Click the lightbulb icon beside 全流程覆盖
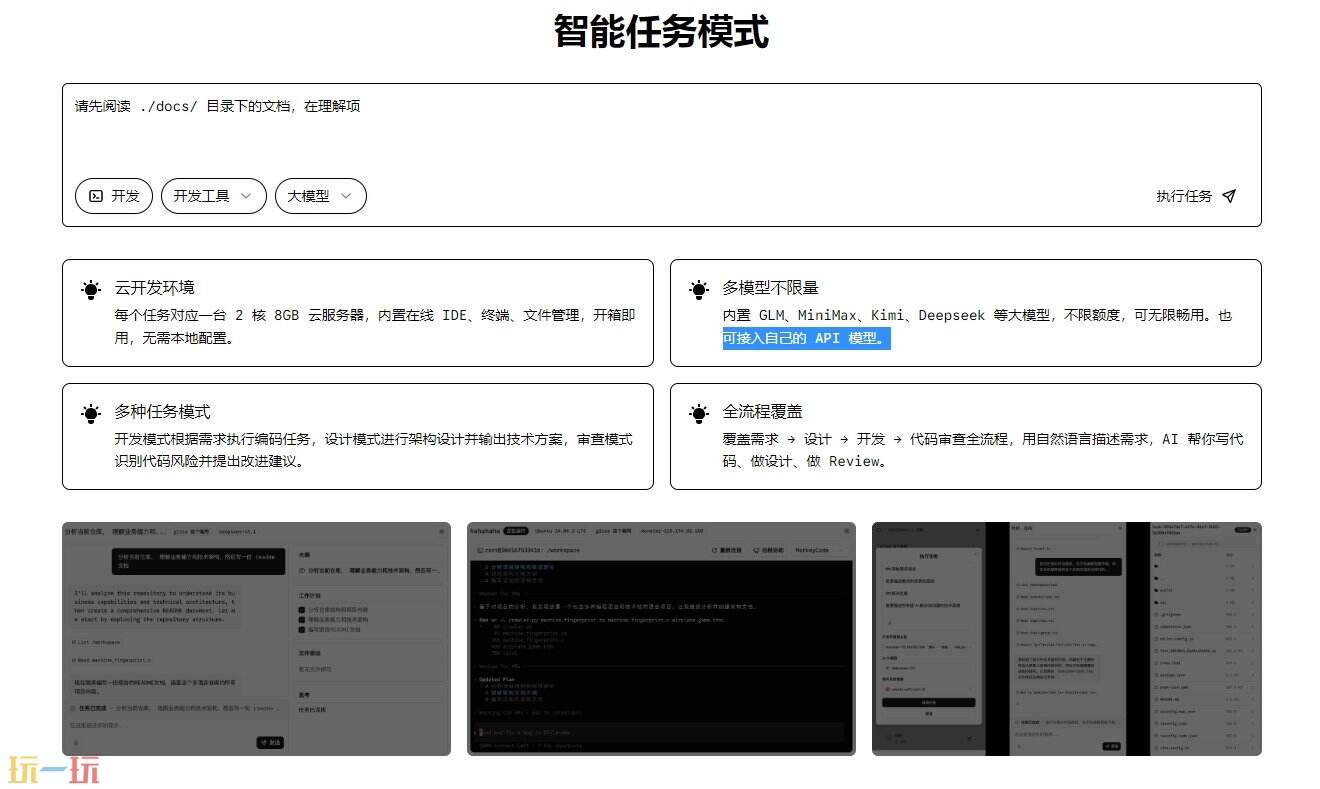This screenshot has width=1320, height=789. point(699,412)
